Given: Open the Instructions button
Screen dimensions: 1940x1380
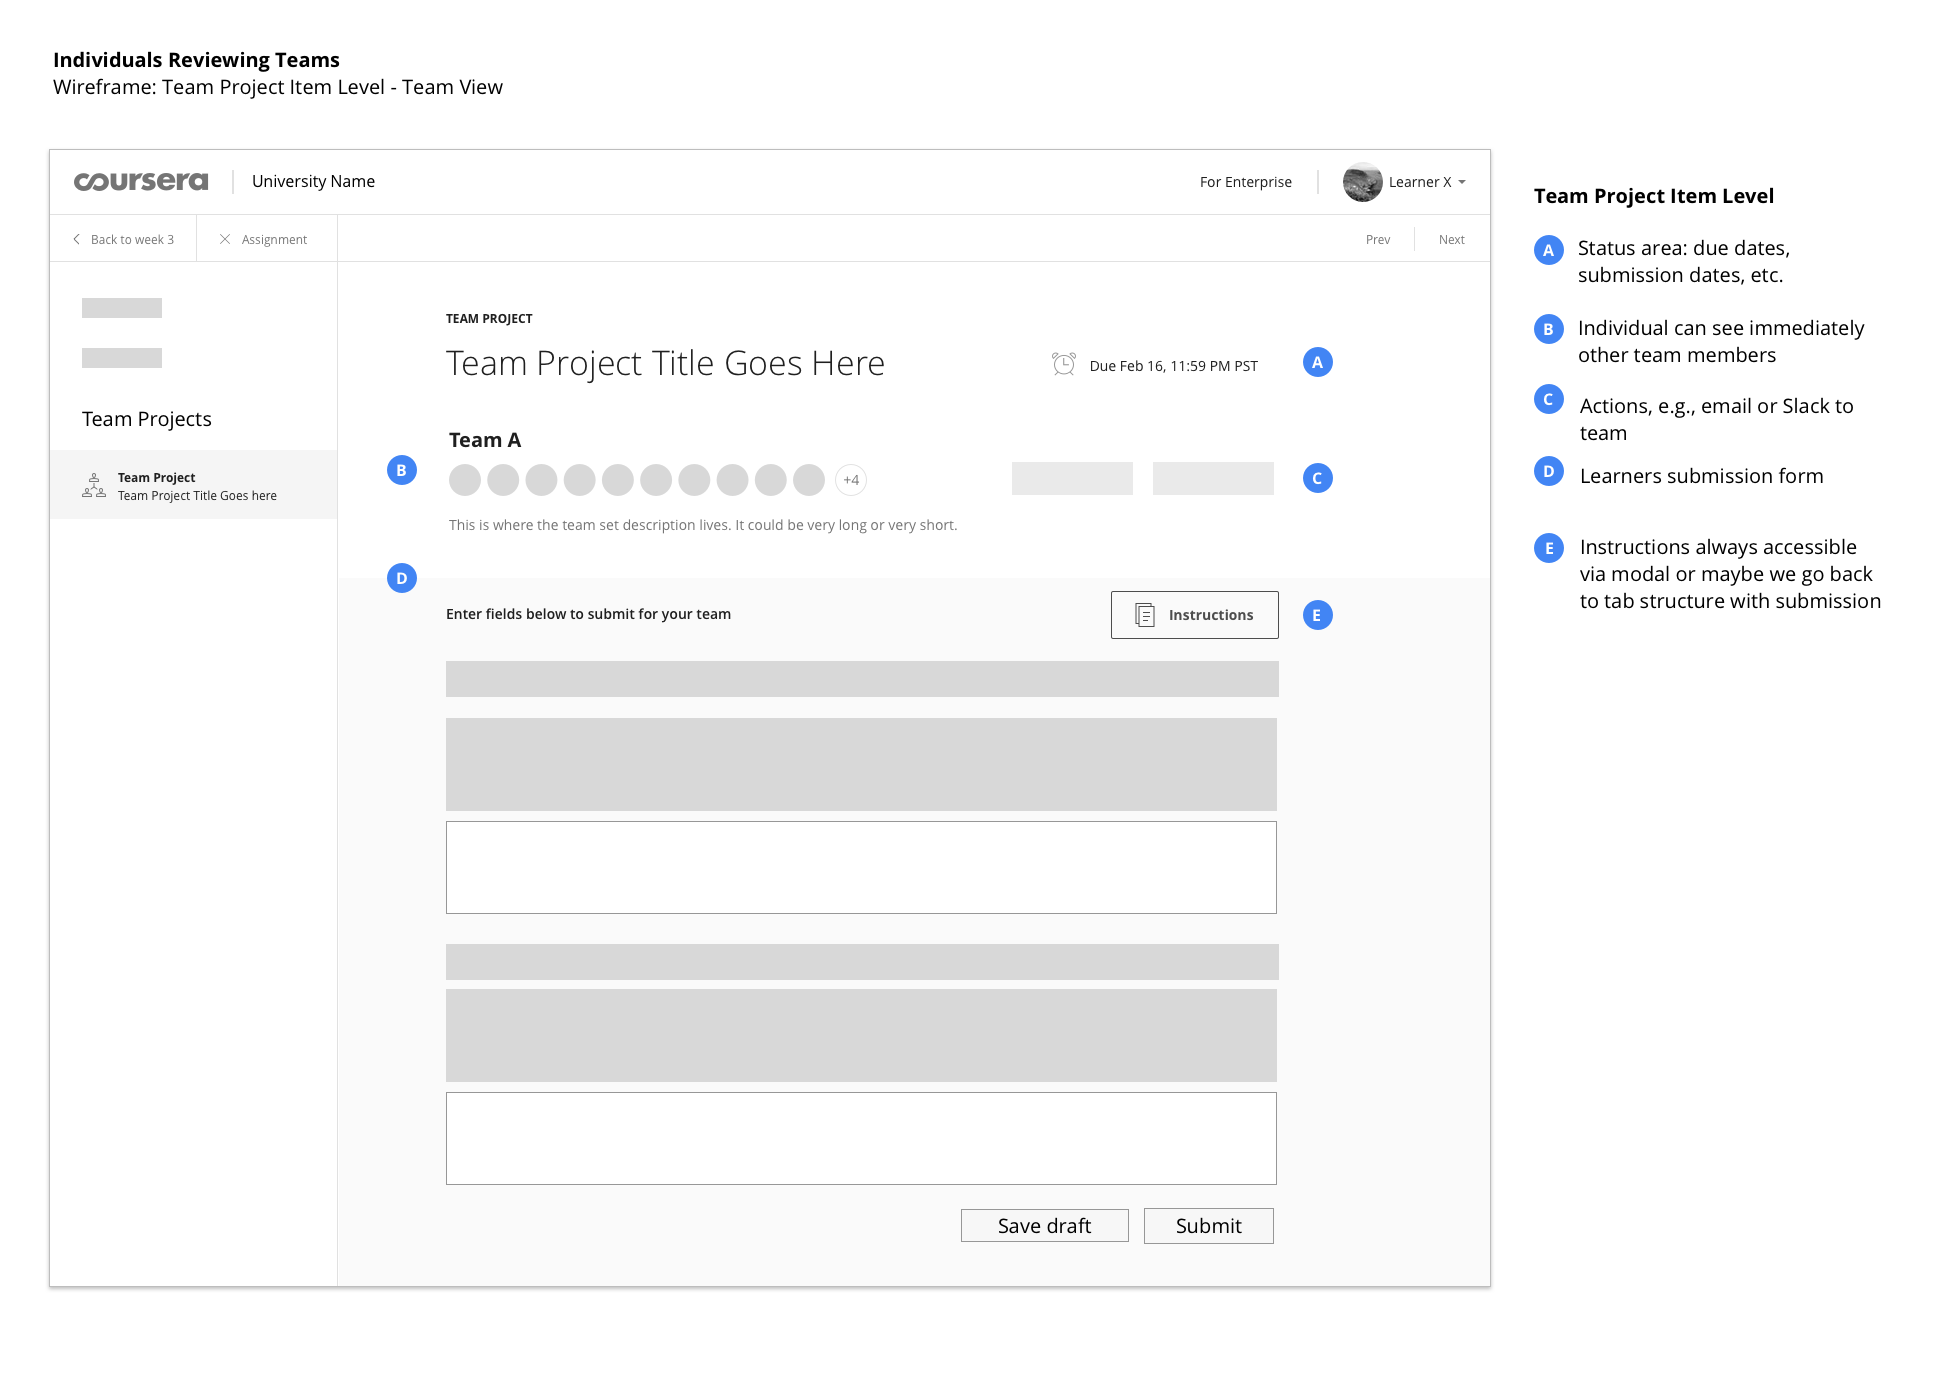Looking at the screenshot, I should (x=1194, y=615).
